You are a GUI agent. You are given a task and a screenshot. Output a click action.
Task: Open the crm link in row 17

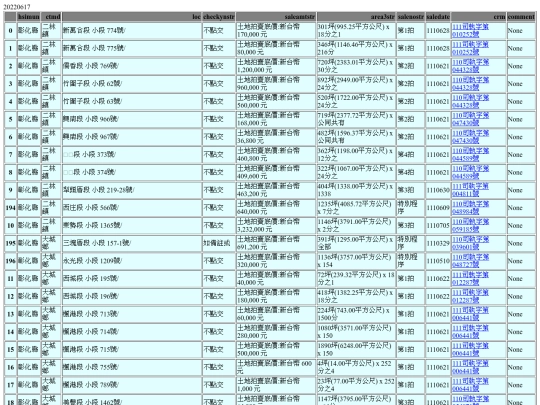[470, 385]
